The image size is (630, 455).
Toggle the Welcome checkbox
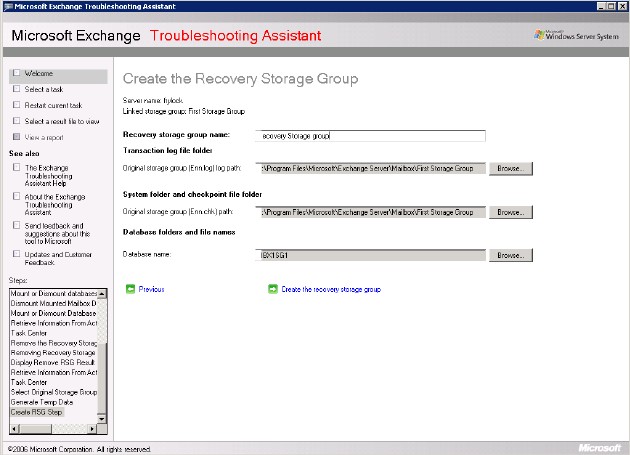[16, 73]
